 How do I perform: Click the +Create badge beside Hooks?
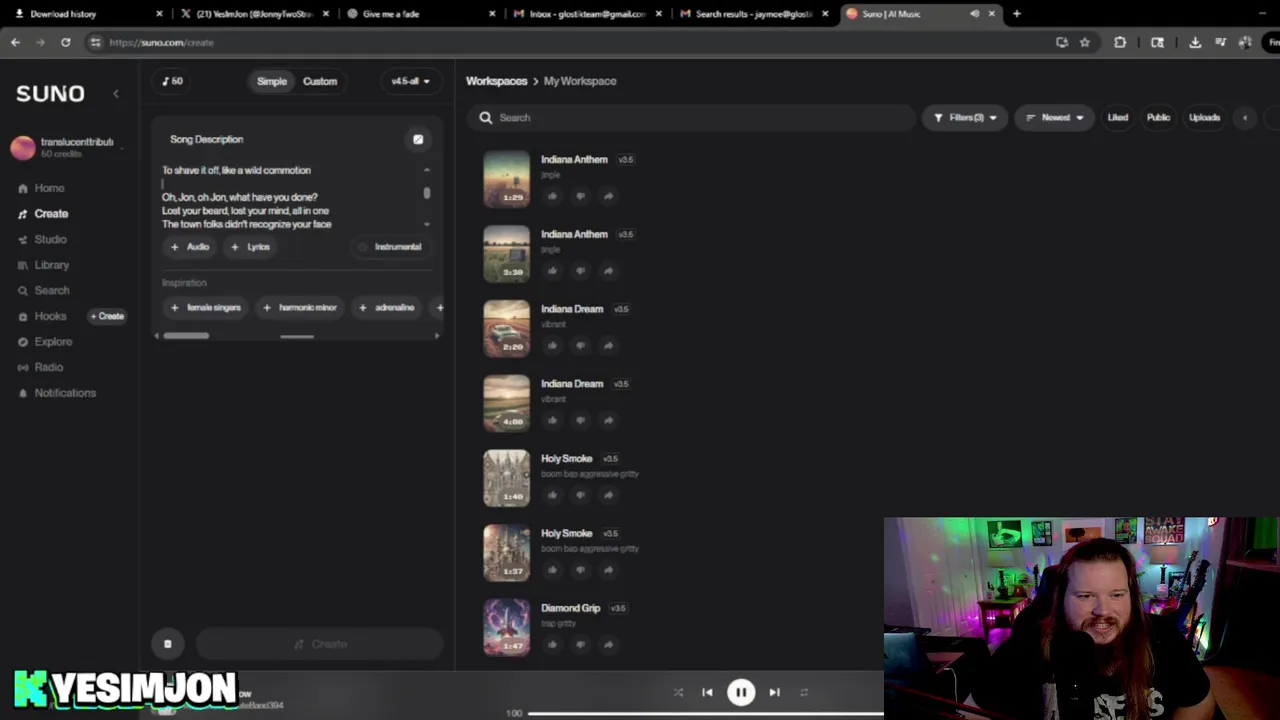108,316
